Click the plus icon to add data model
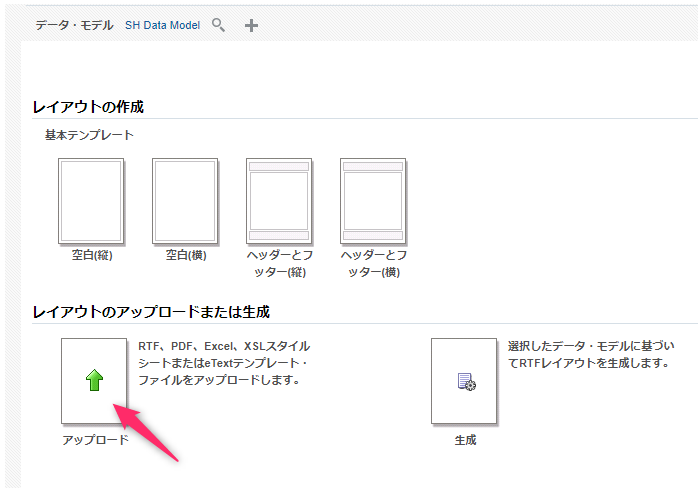The image size is (698, 488). coord(252,25)
